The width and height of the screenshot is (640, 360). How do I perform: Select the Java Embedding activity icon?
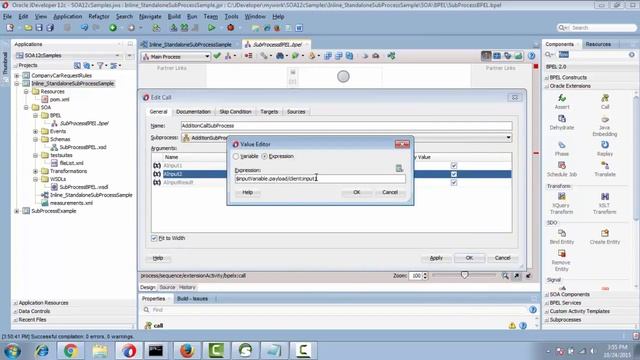click(605, 120)
